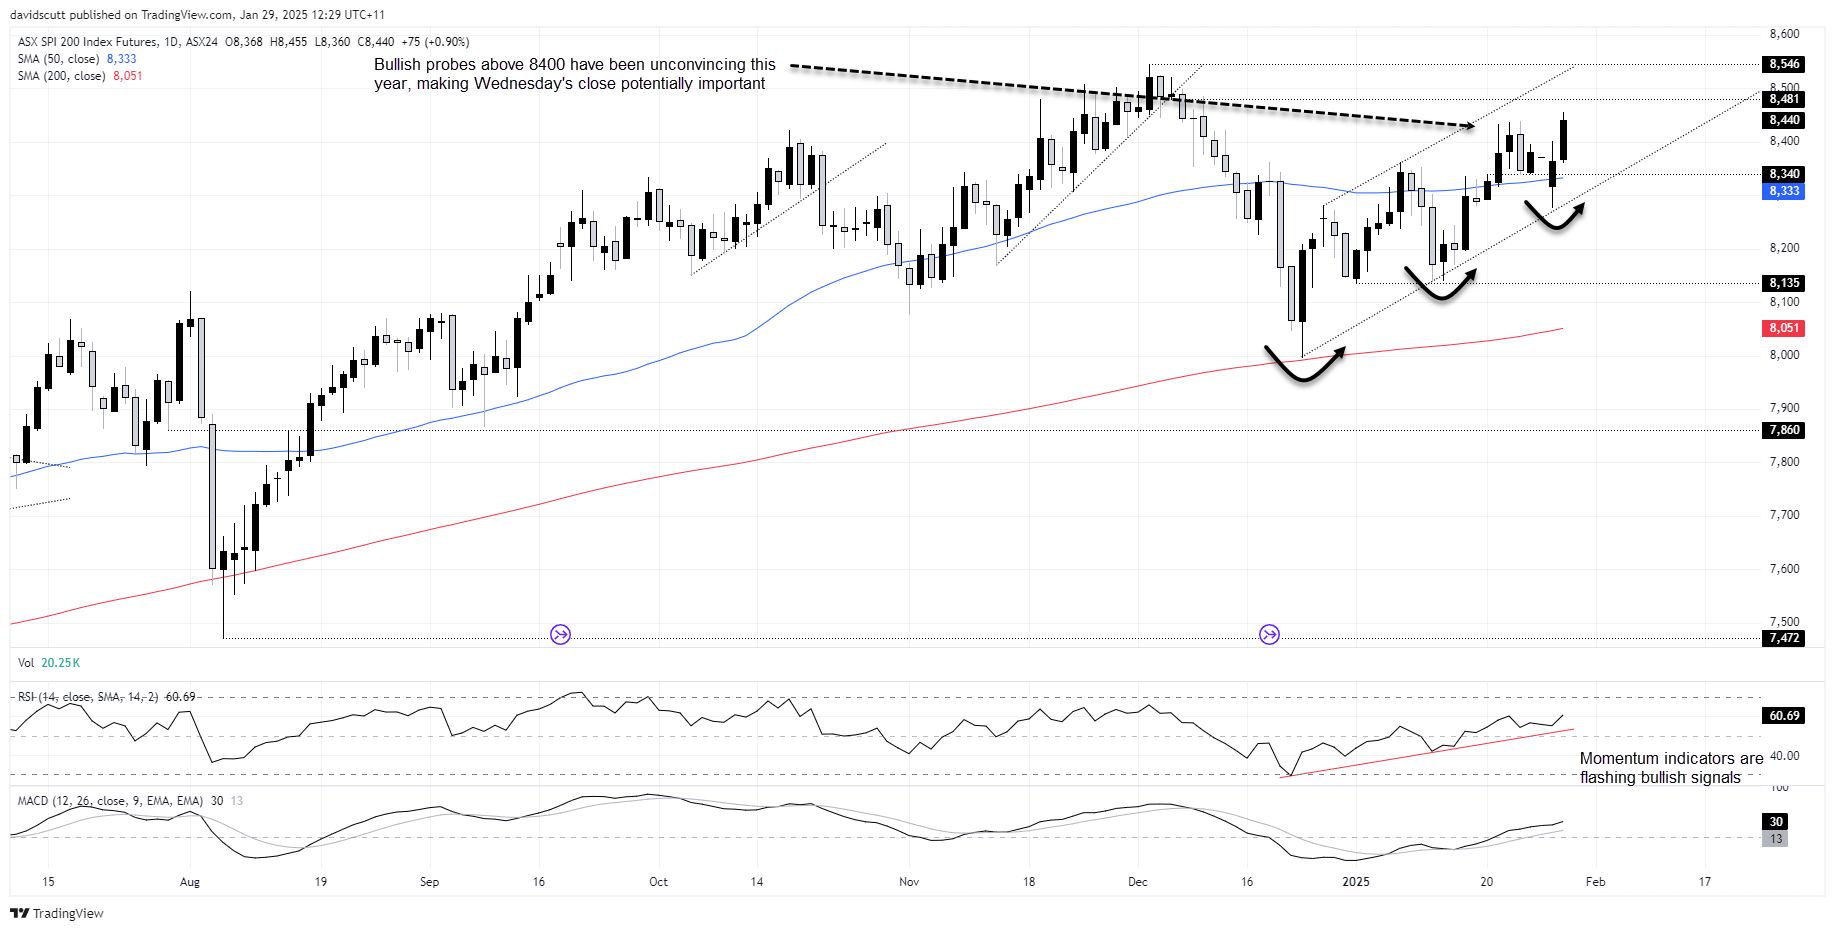Select the 8,135 price level label
1835x931 pixels.
[1784, 283]
